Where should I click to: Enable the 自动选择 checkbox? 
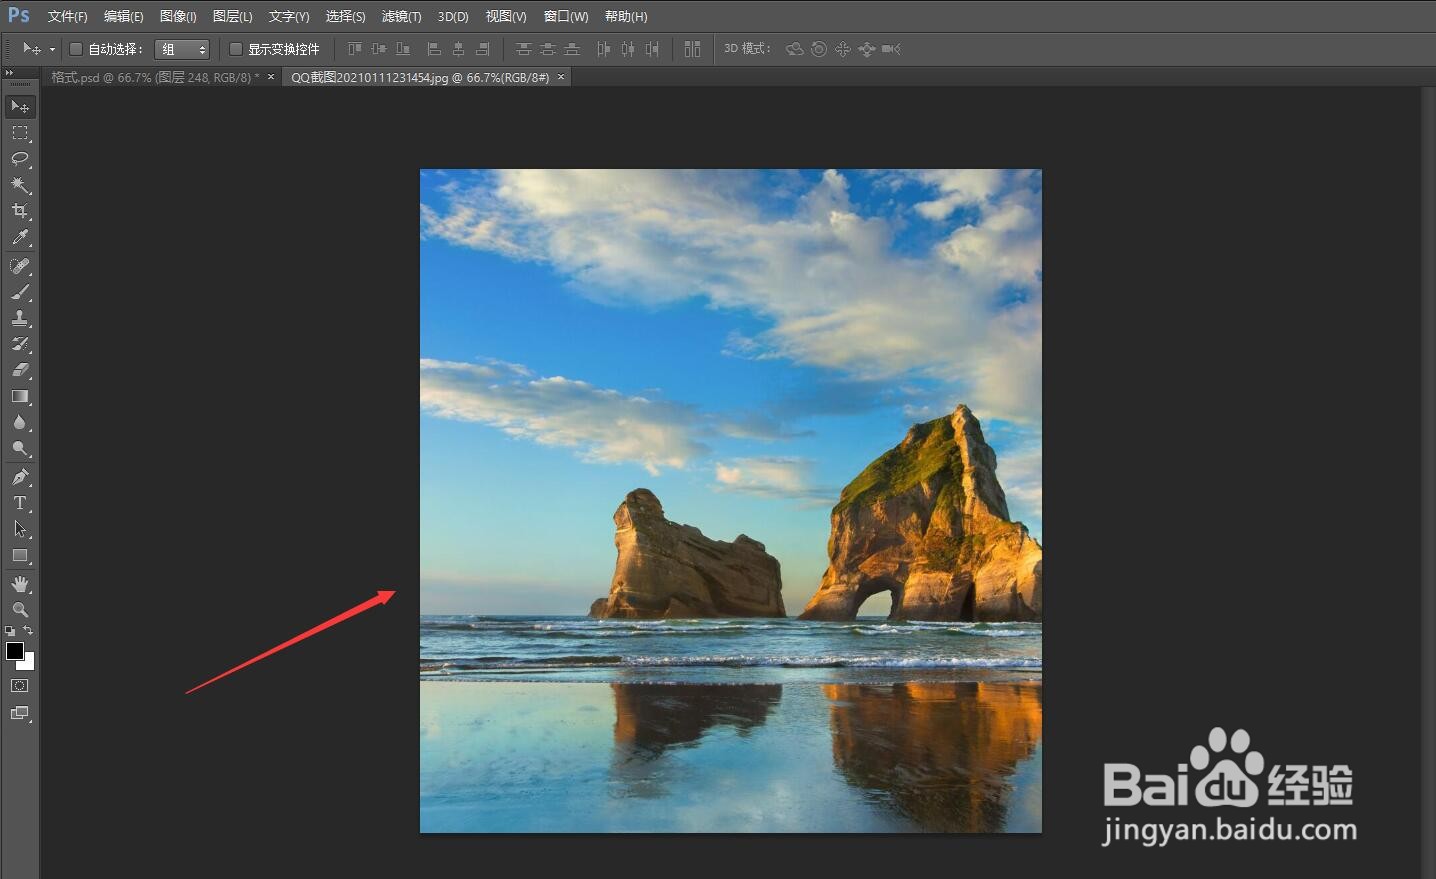coord(76,49)
